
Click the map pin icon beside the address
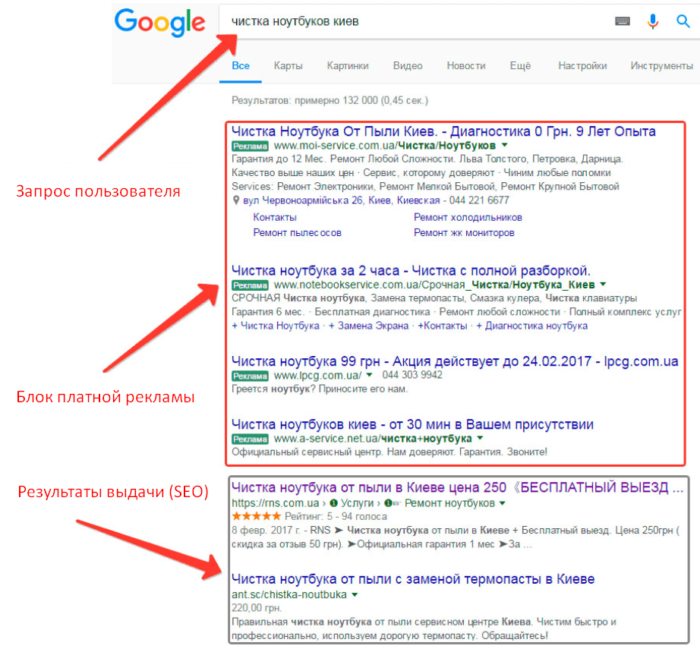[236, 200]
